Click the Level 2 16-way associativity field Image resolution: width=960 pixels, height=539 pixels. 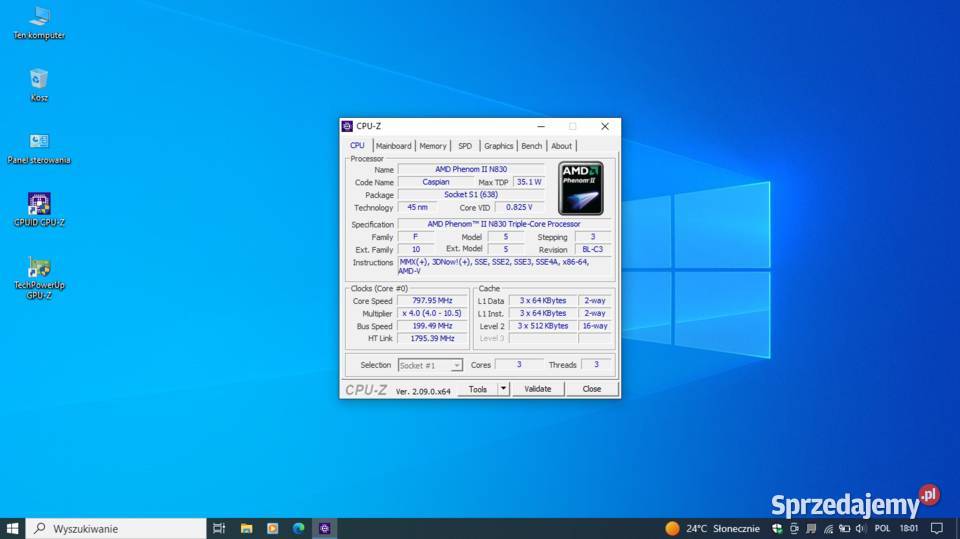(x=594, y=326)
